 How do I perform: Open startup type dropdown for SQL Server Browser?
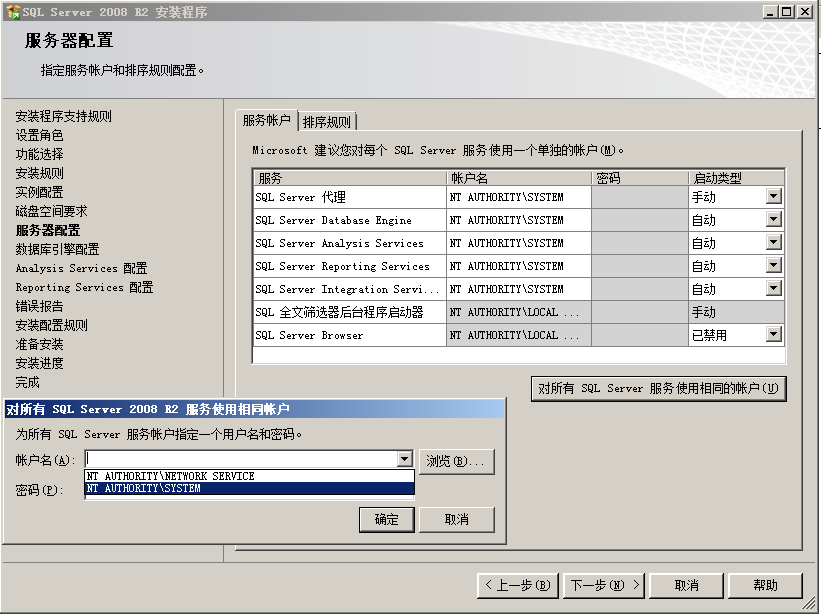tap(773, 334)
